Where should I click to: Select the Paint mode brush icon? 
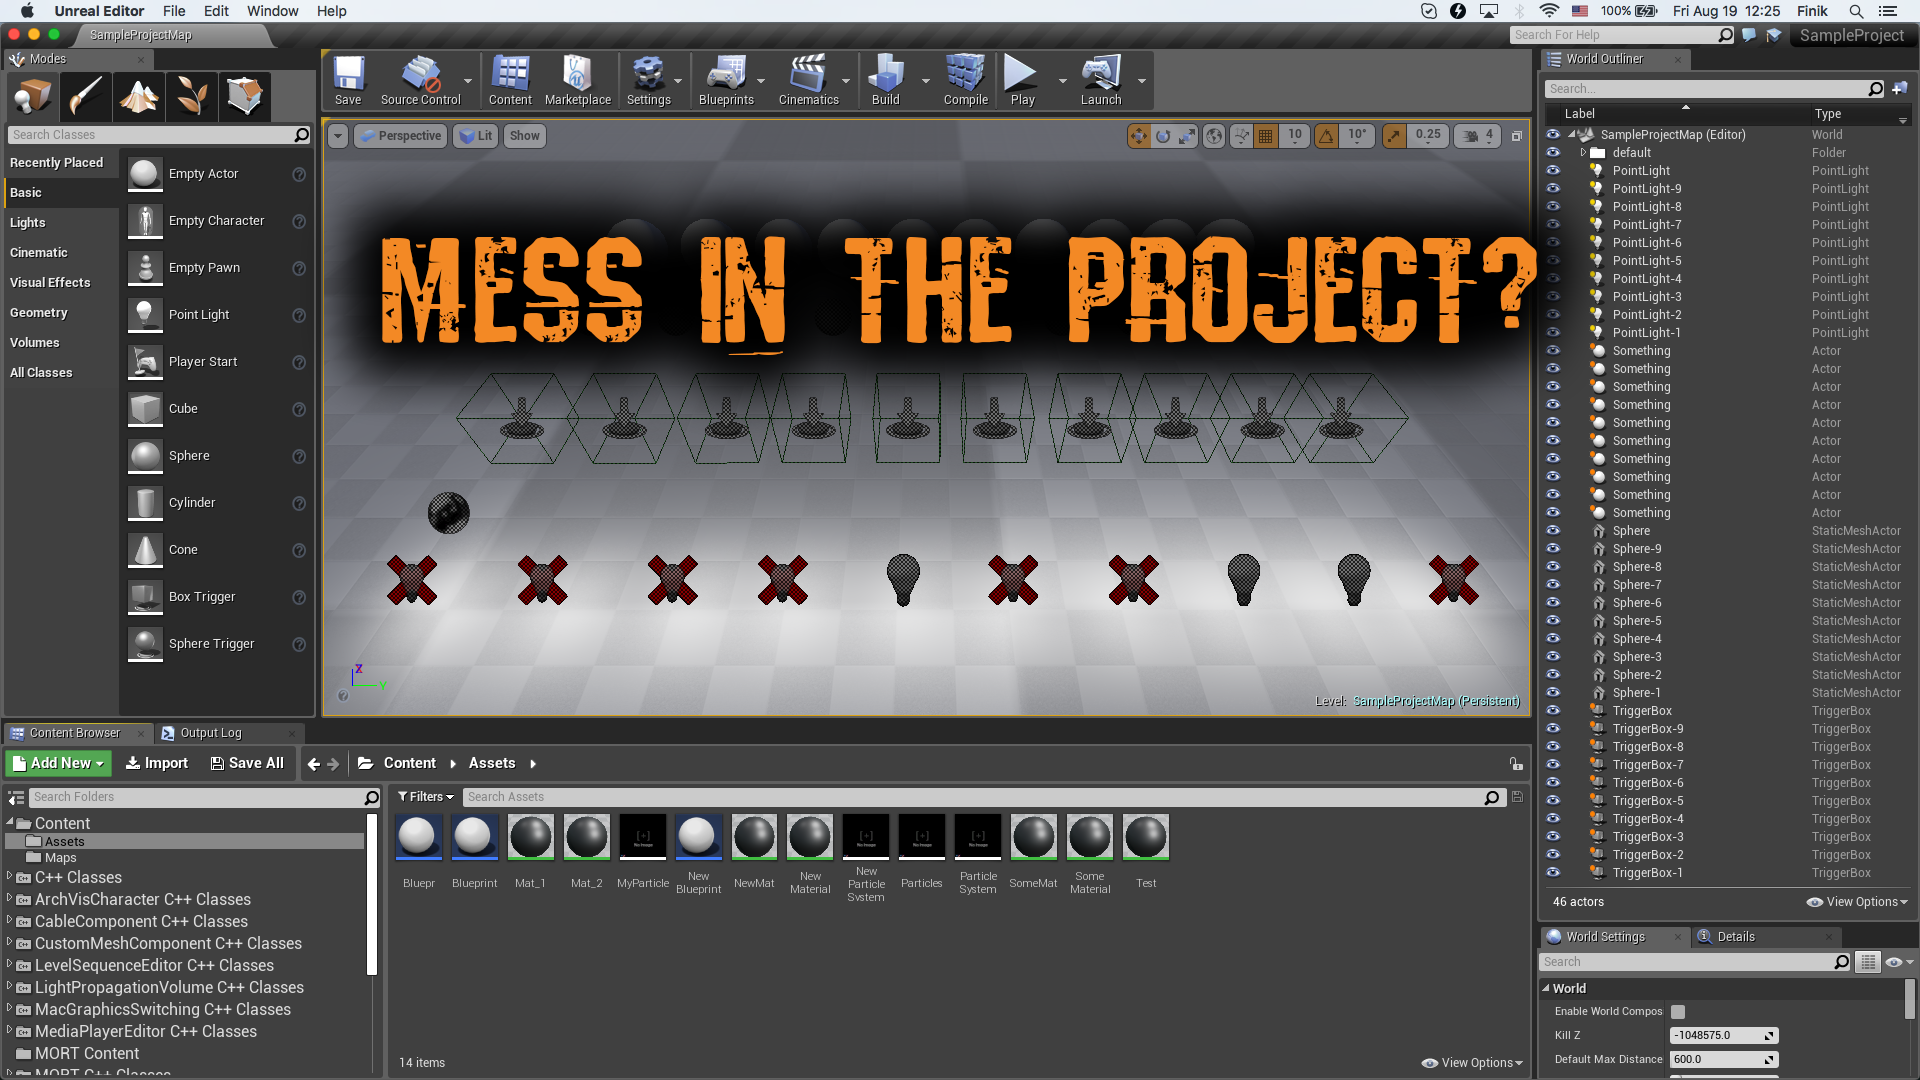tap(85, 97)
